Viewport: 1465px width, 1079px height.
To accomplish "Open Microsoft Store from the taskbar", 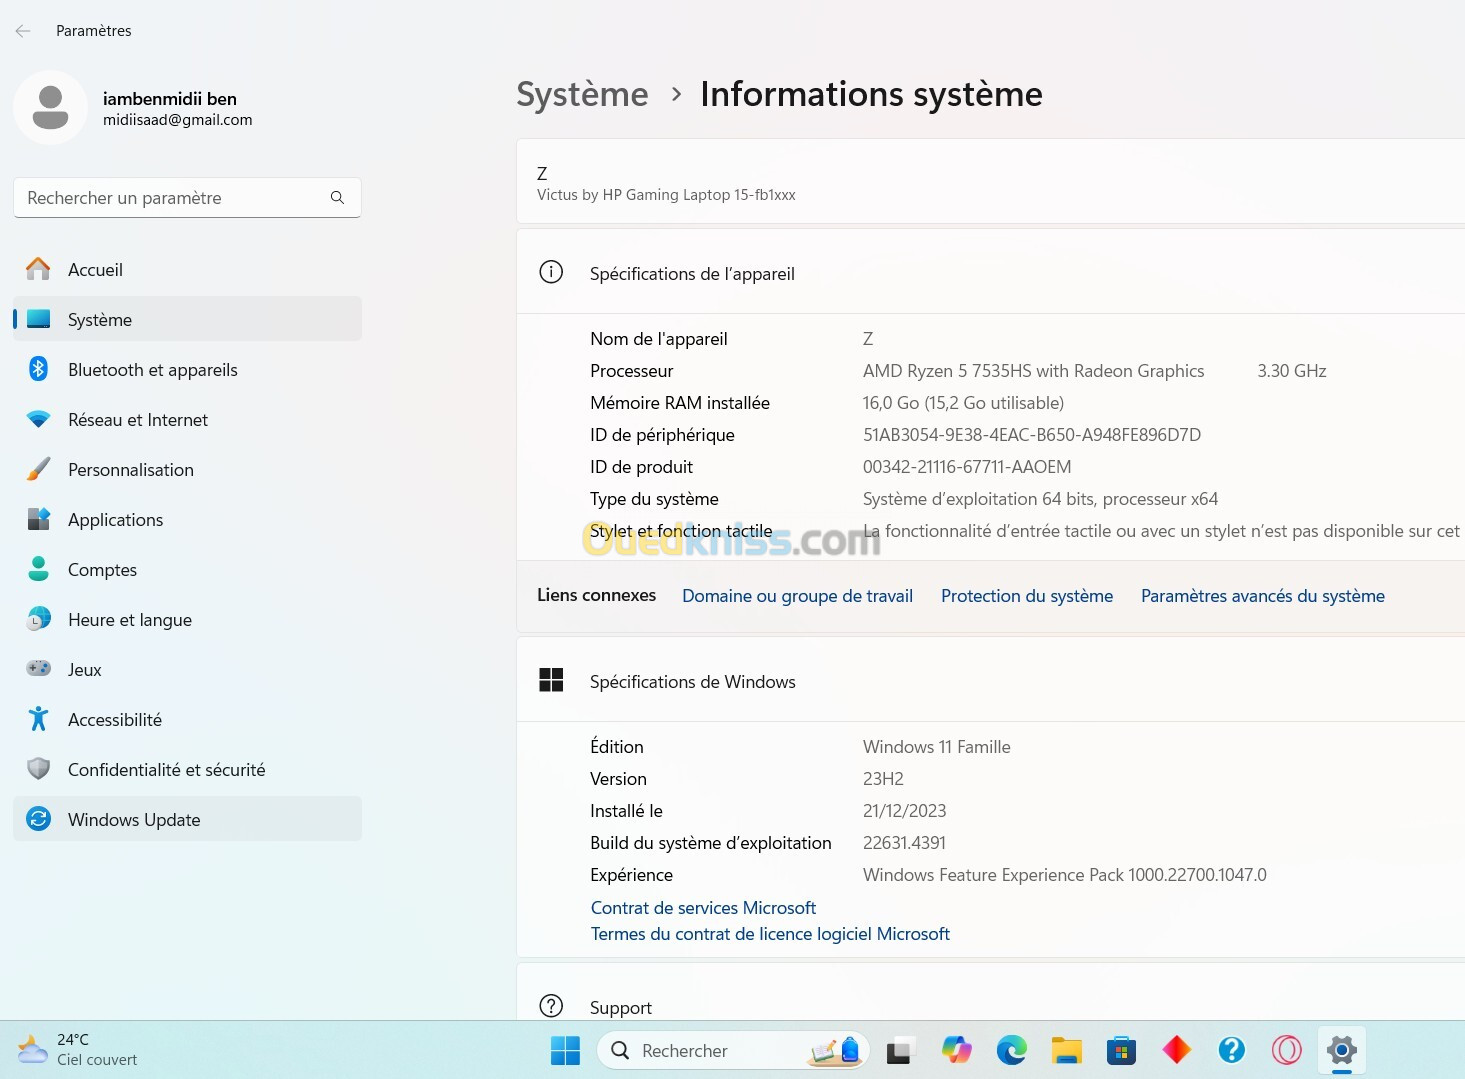I will click(1122, 1051).
